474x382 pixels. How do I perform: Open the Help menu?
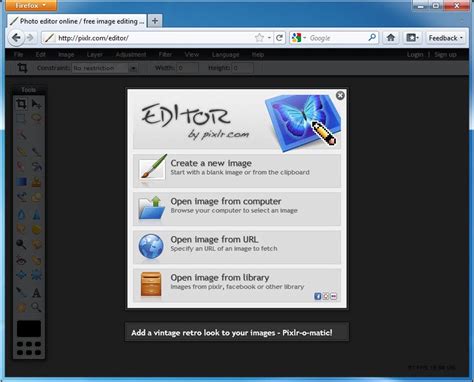[258, 55]
